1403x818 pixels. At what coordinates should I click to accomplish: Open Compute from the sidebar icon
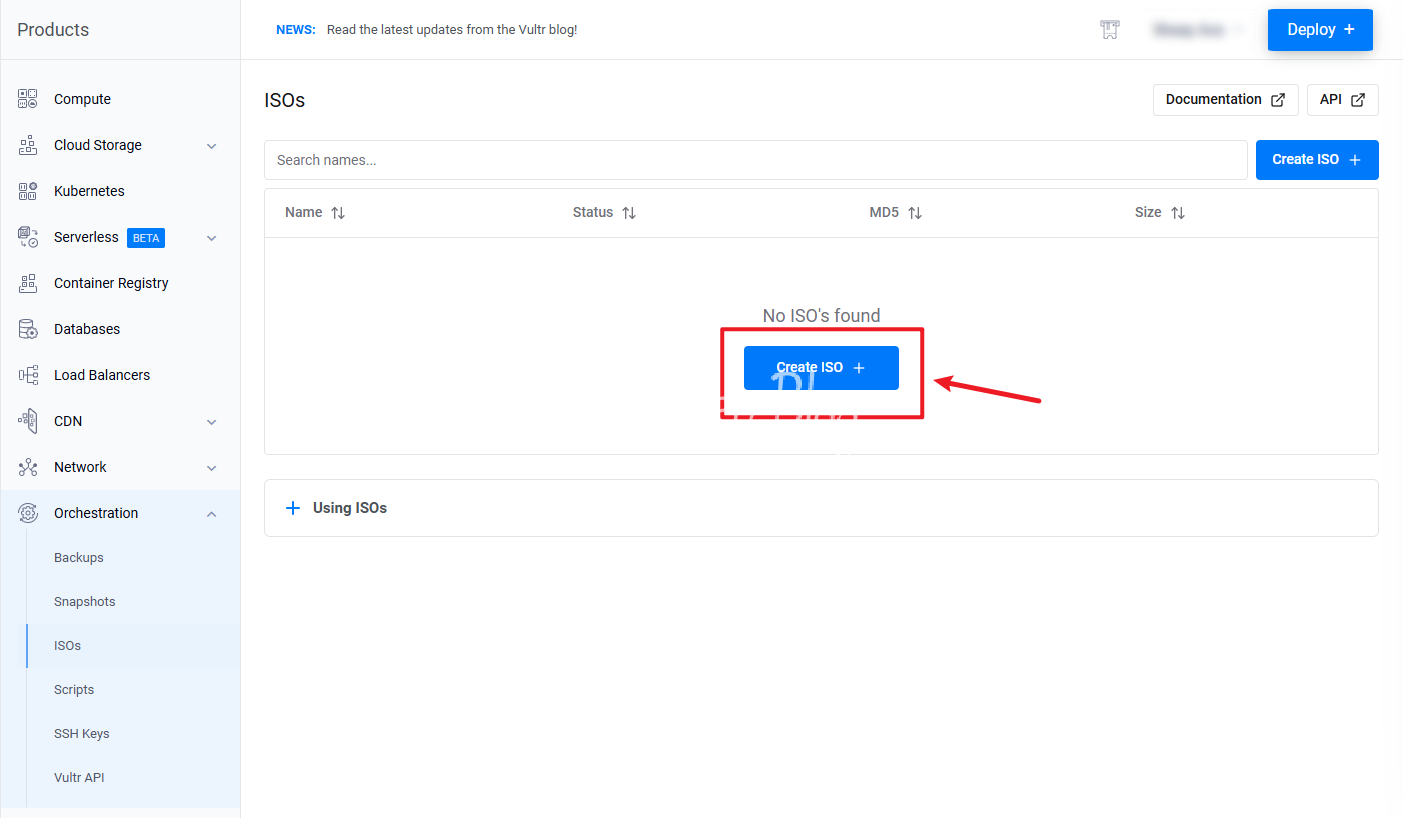pyautogui.click(x=28, y=99)
